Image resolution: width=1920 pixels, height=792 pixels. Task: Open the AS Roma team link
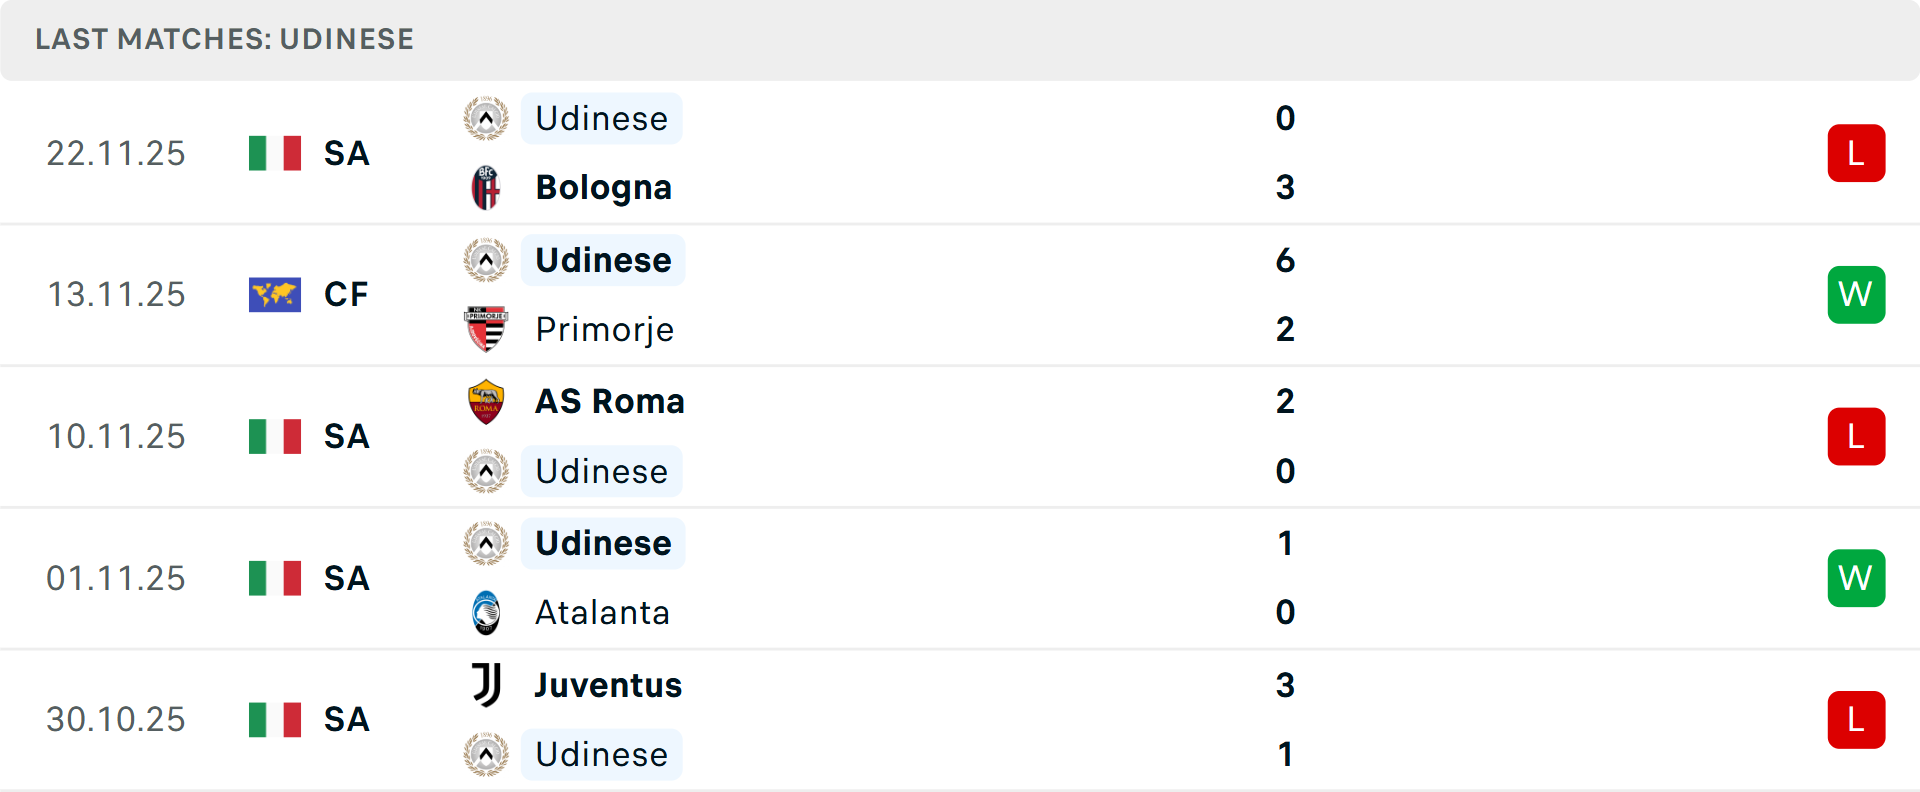click(x=610, y=401)
